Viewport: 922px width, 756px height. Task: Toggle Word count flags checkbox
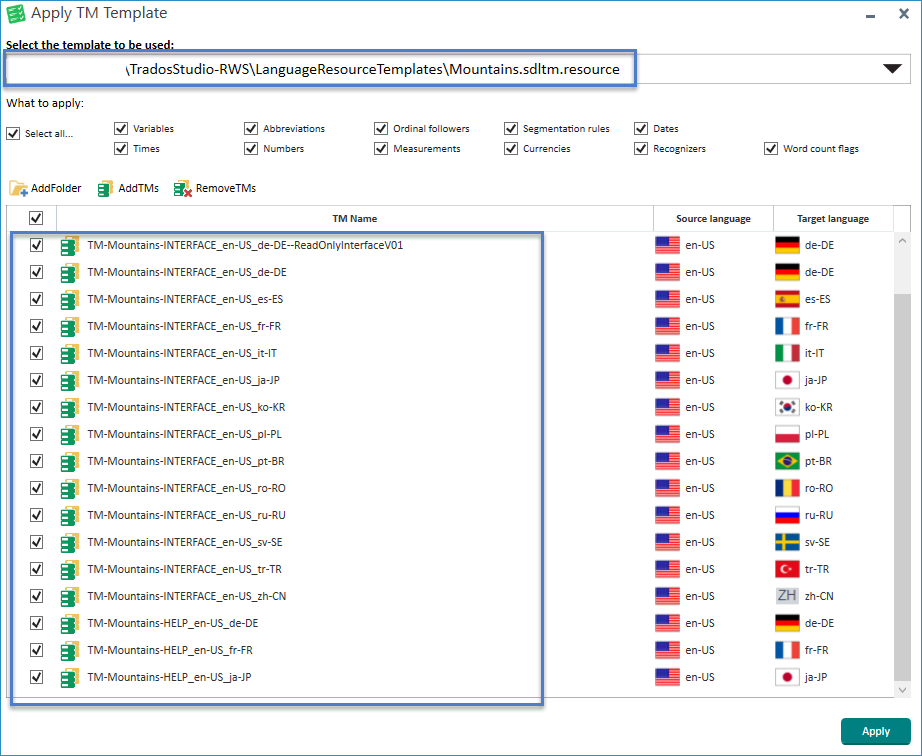coord(771,149)
